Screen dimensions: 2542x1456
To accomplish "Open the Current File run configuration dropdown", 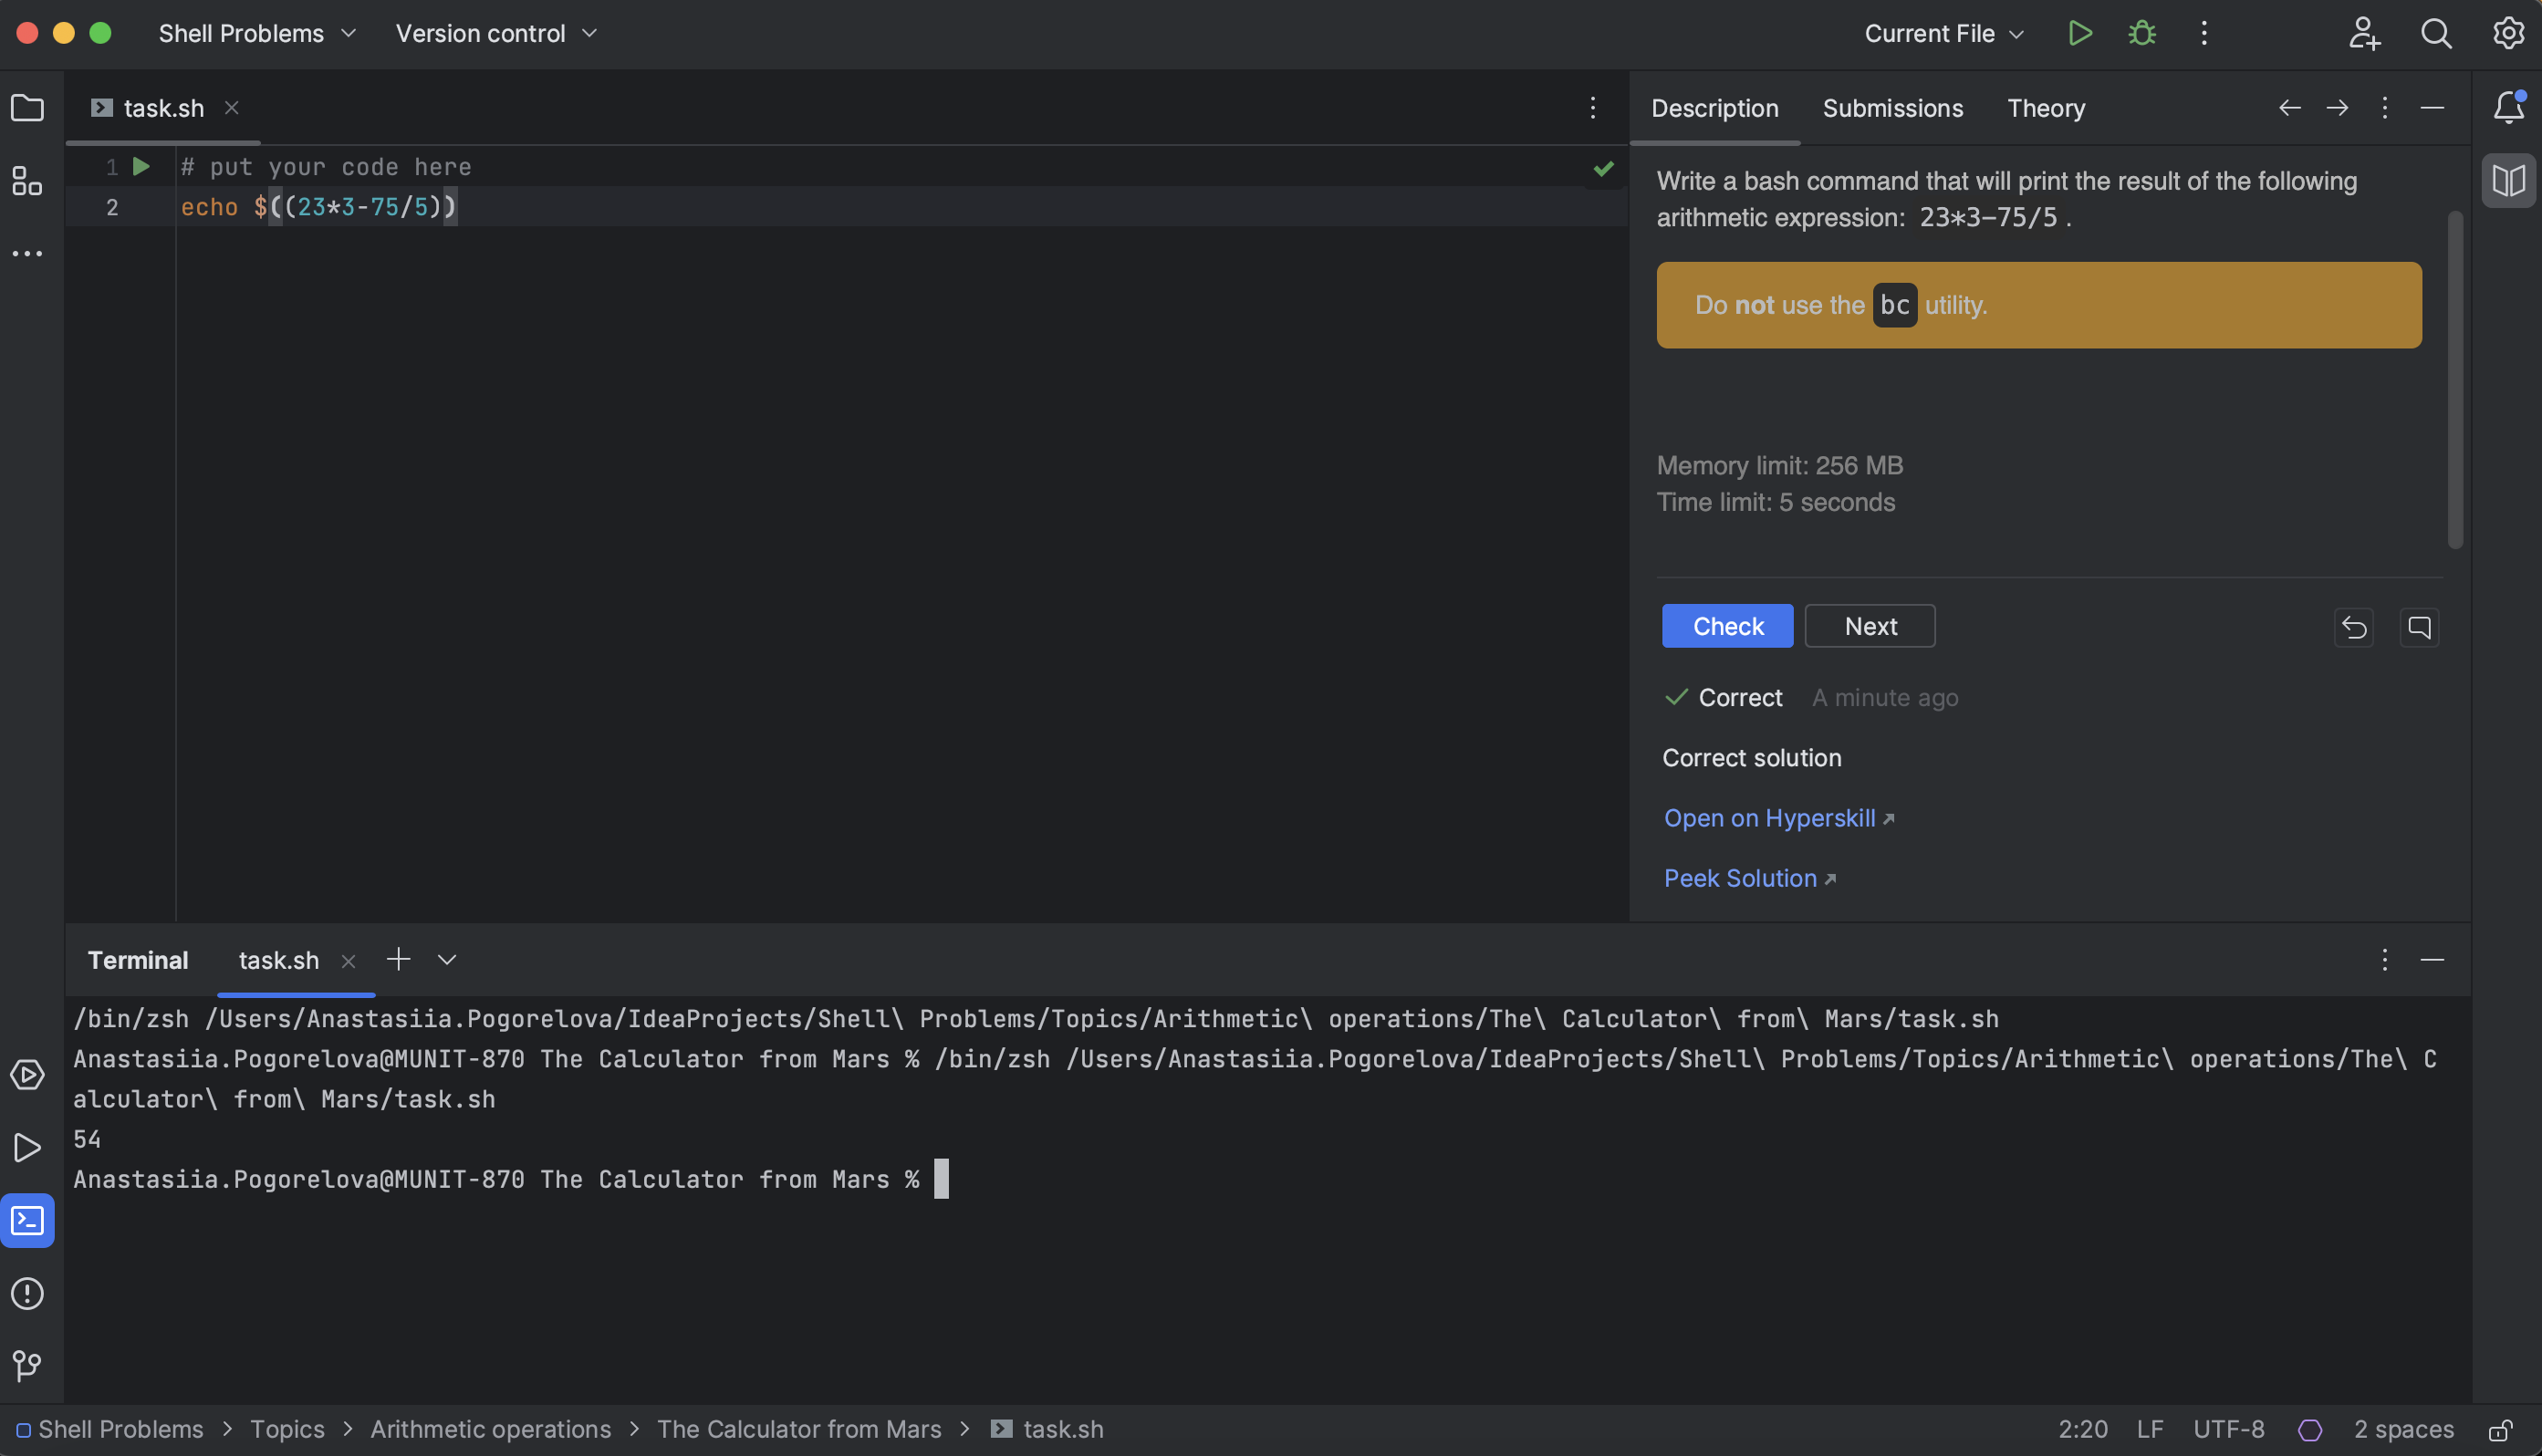I will (x=1944, y=33).
